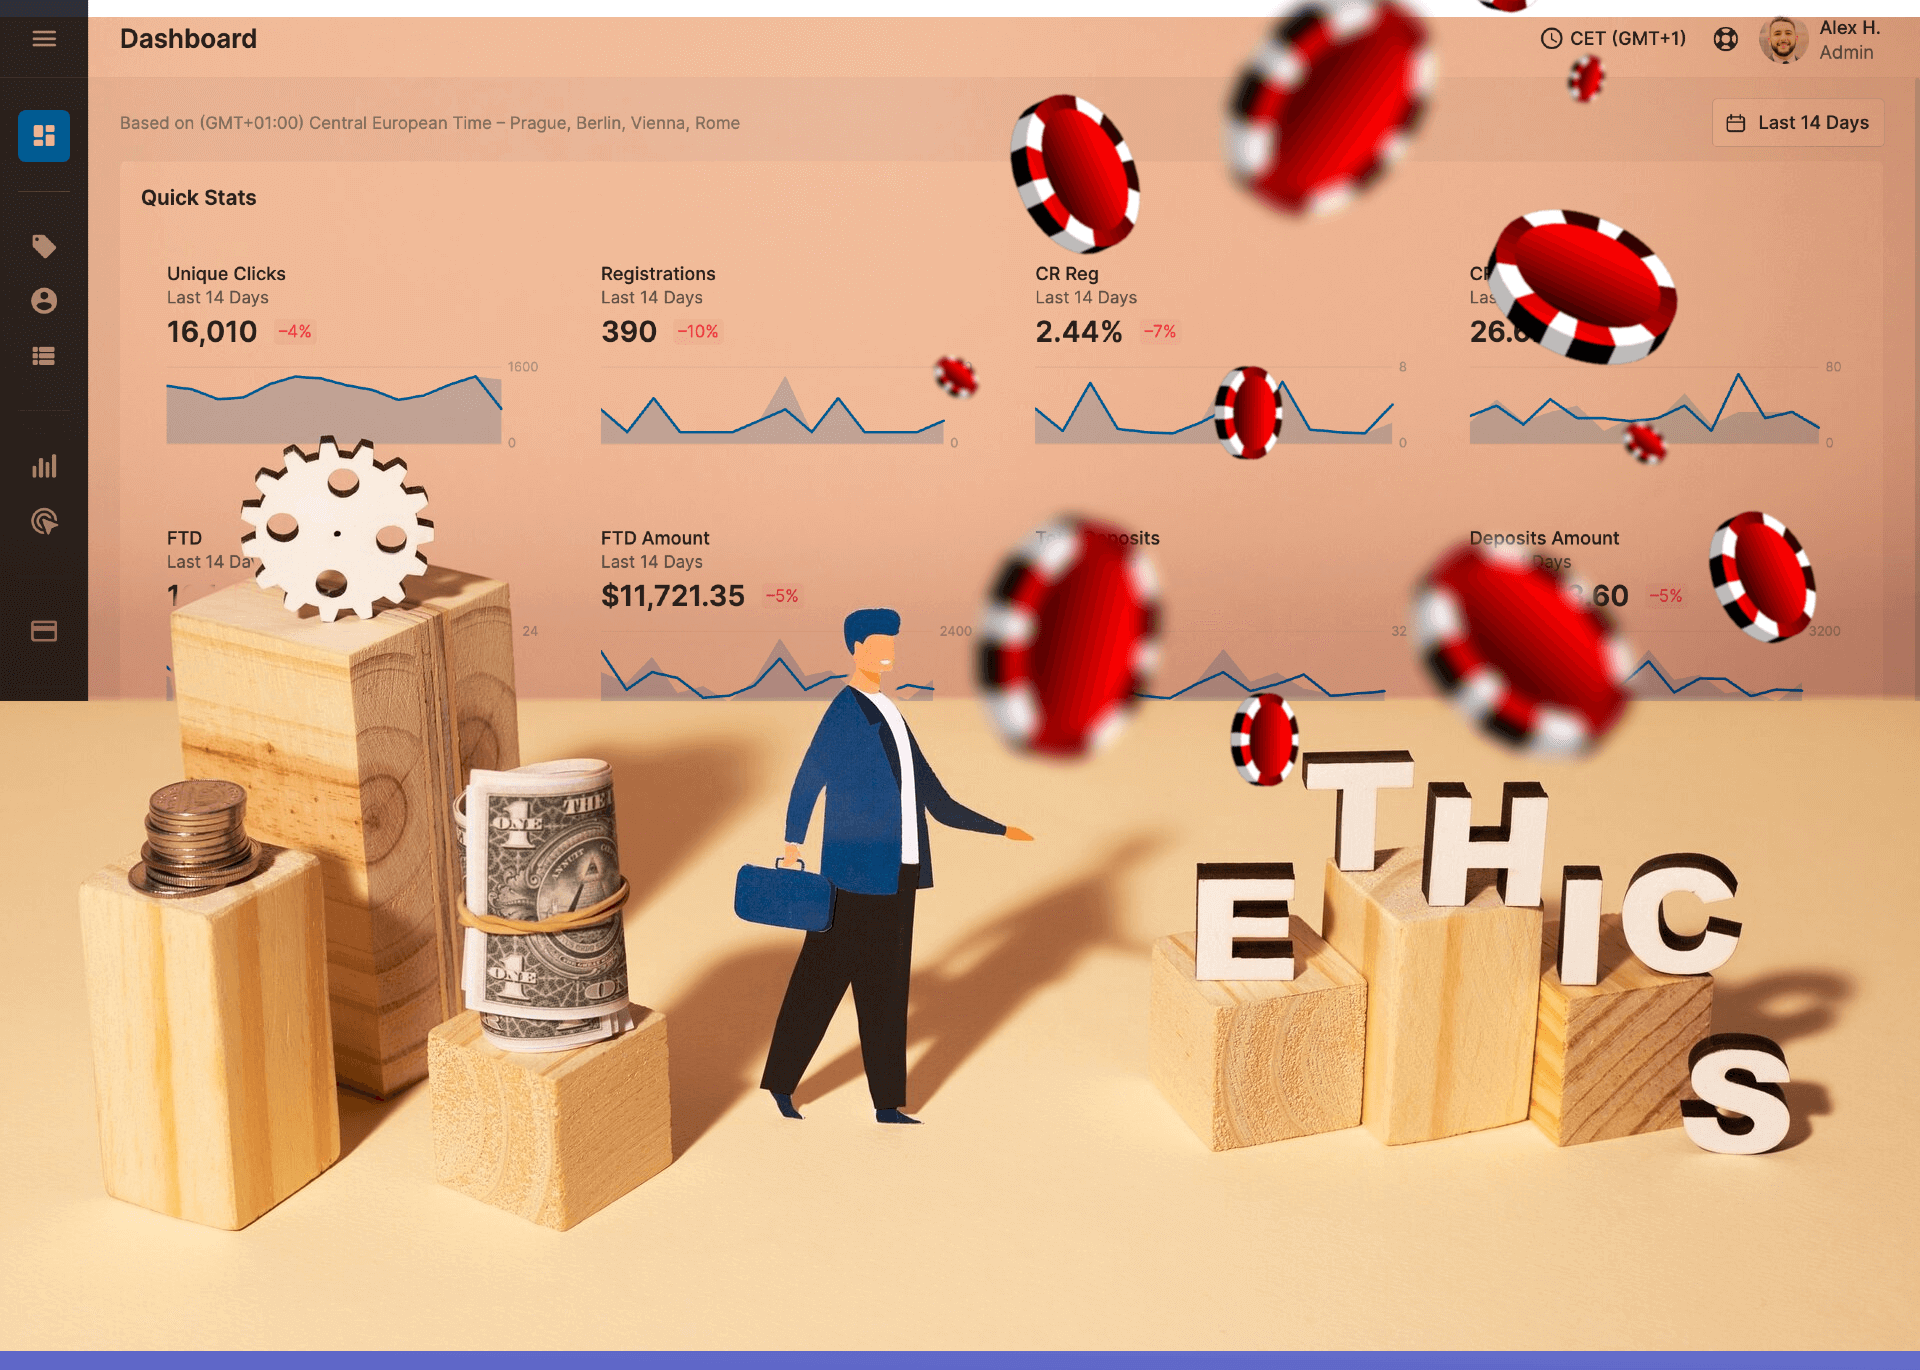
Task: Click the Registrations value 390
Action: (629, 332)
